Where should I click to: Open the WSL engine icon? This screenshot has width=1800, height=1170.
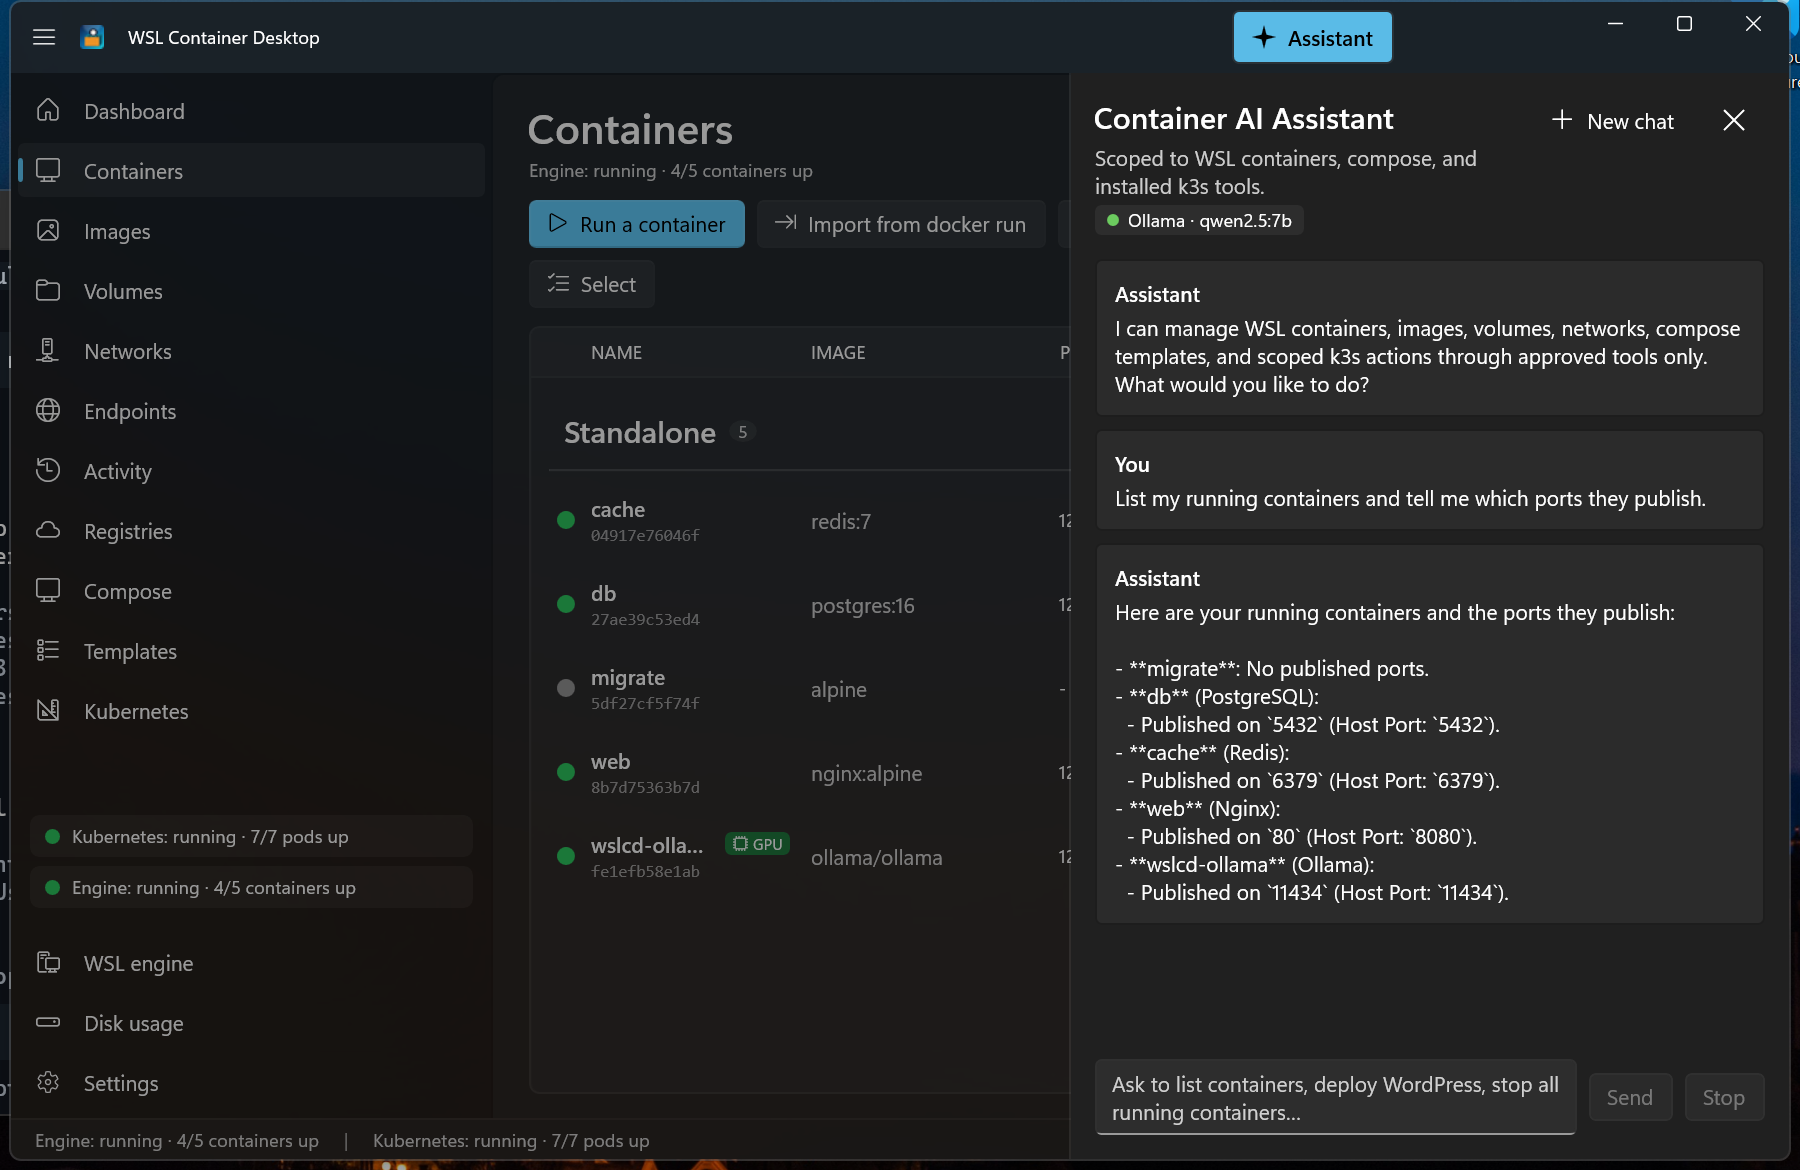click(48, 962)
